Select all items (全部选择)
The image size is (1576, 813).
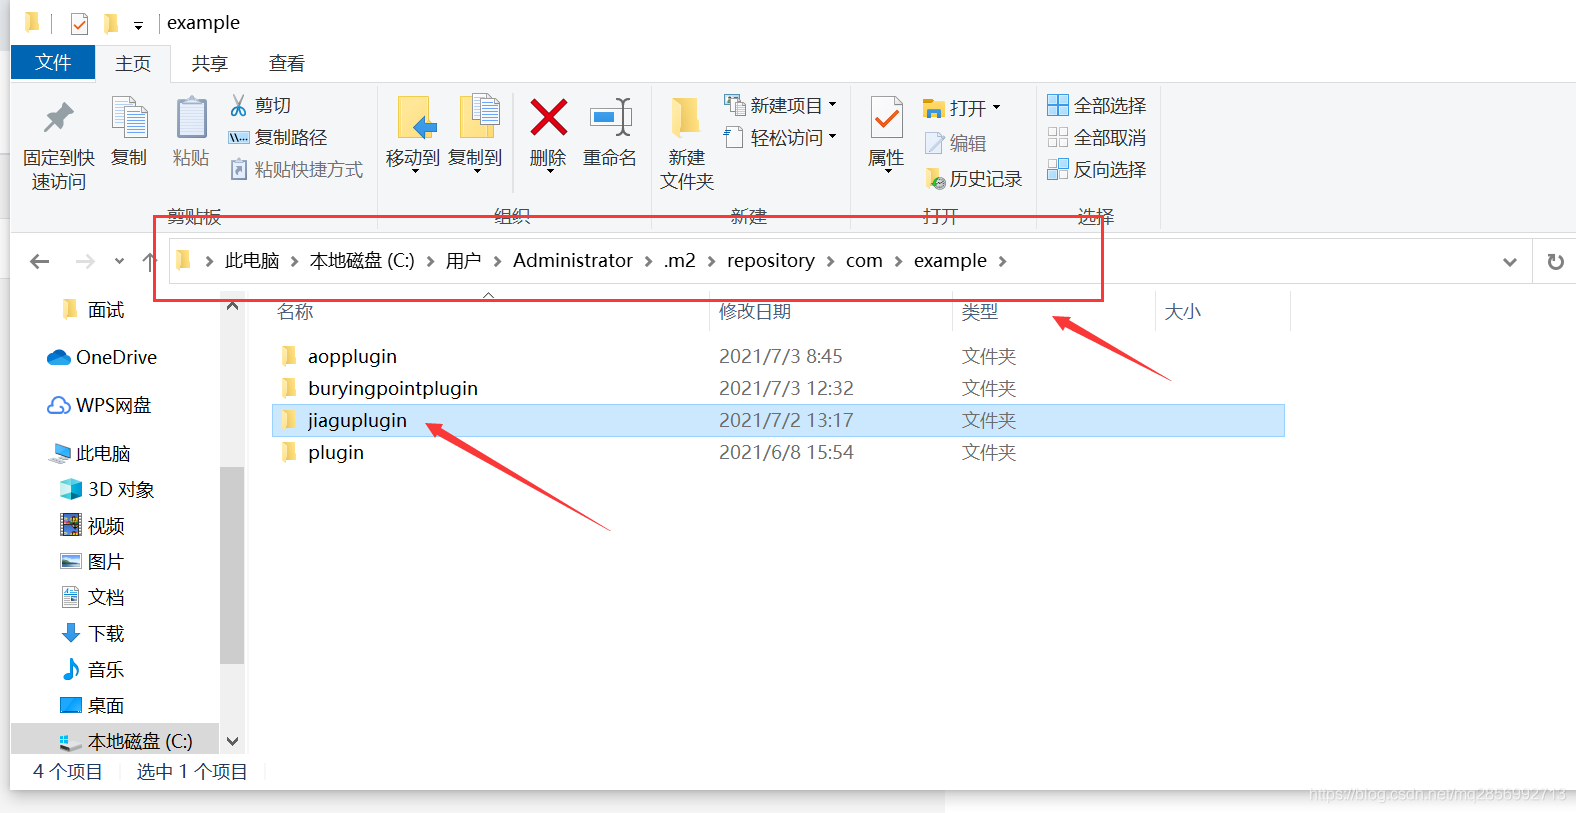pos(1097,105)
